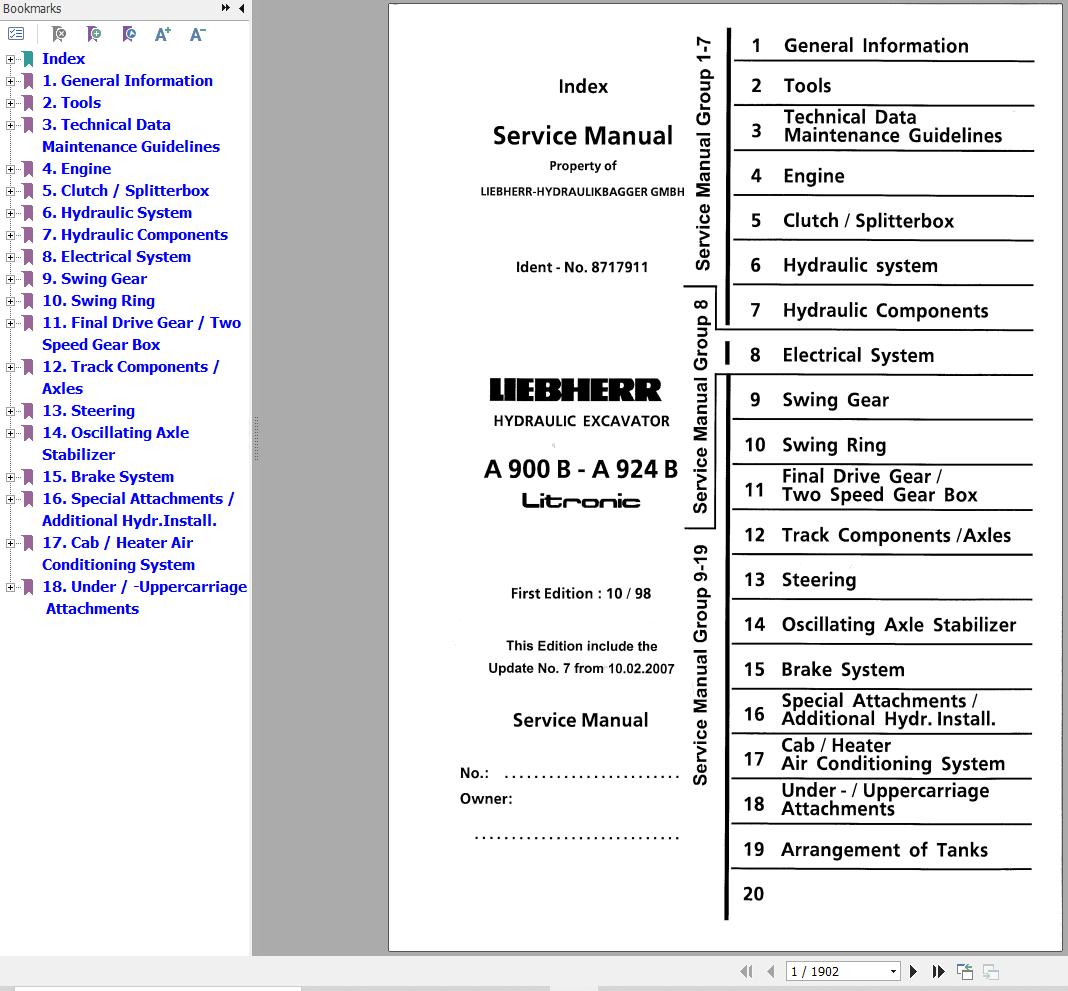
Task: Expand the 2. Tools bookmark
Action: pyautogui.click(x=10, y=104)
